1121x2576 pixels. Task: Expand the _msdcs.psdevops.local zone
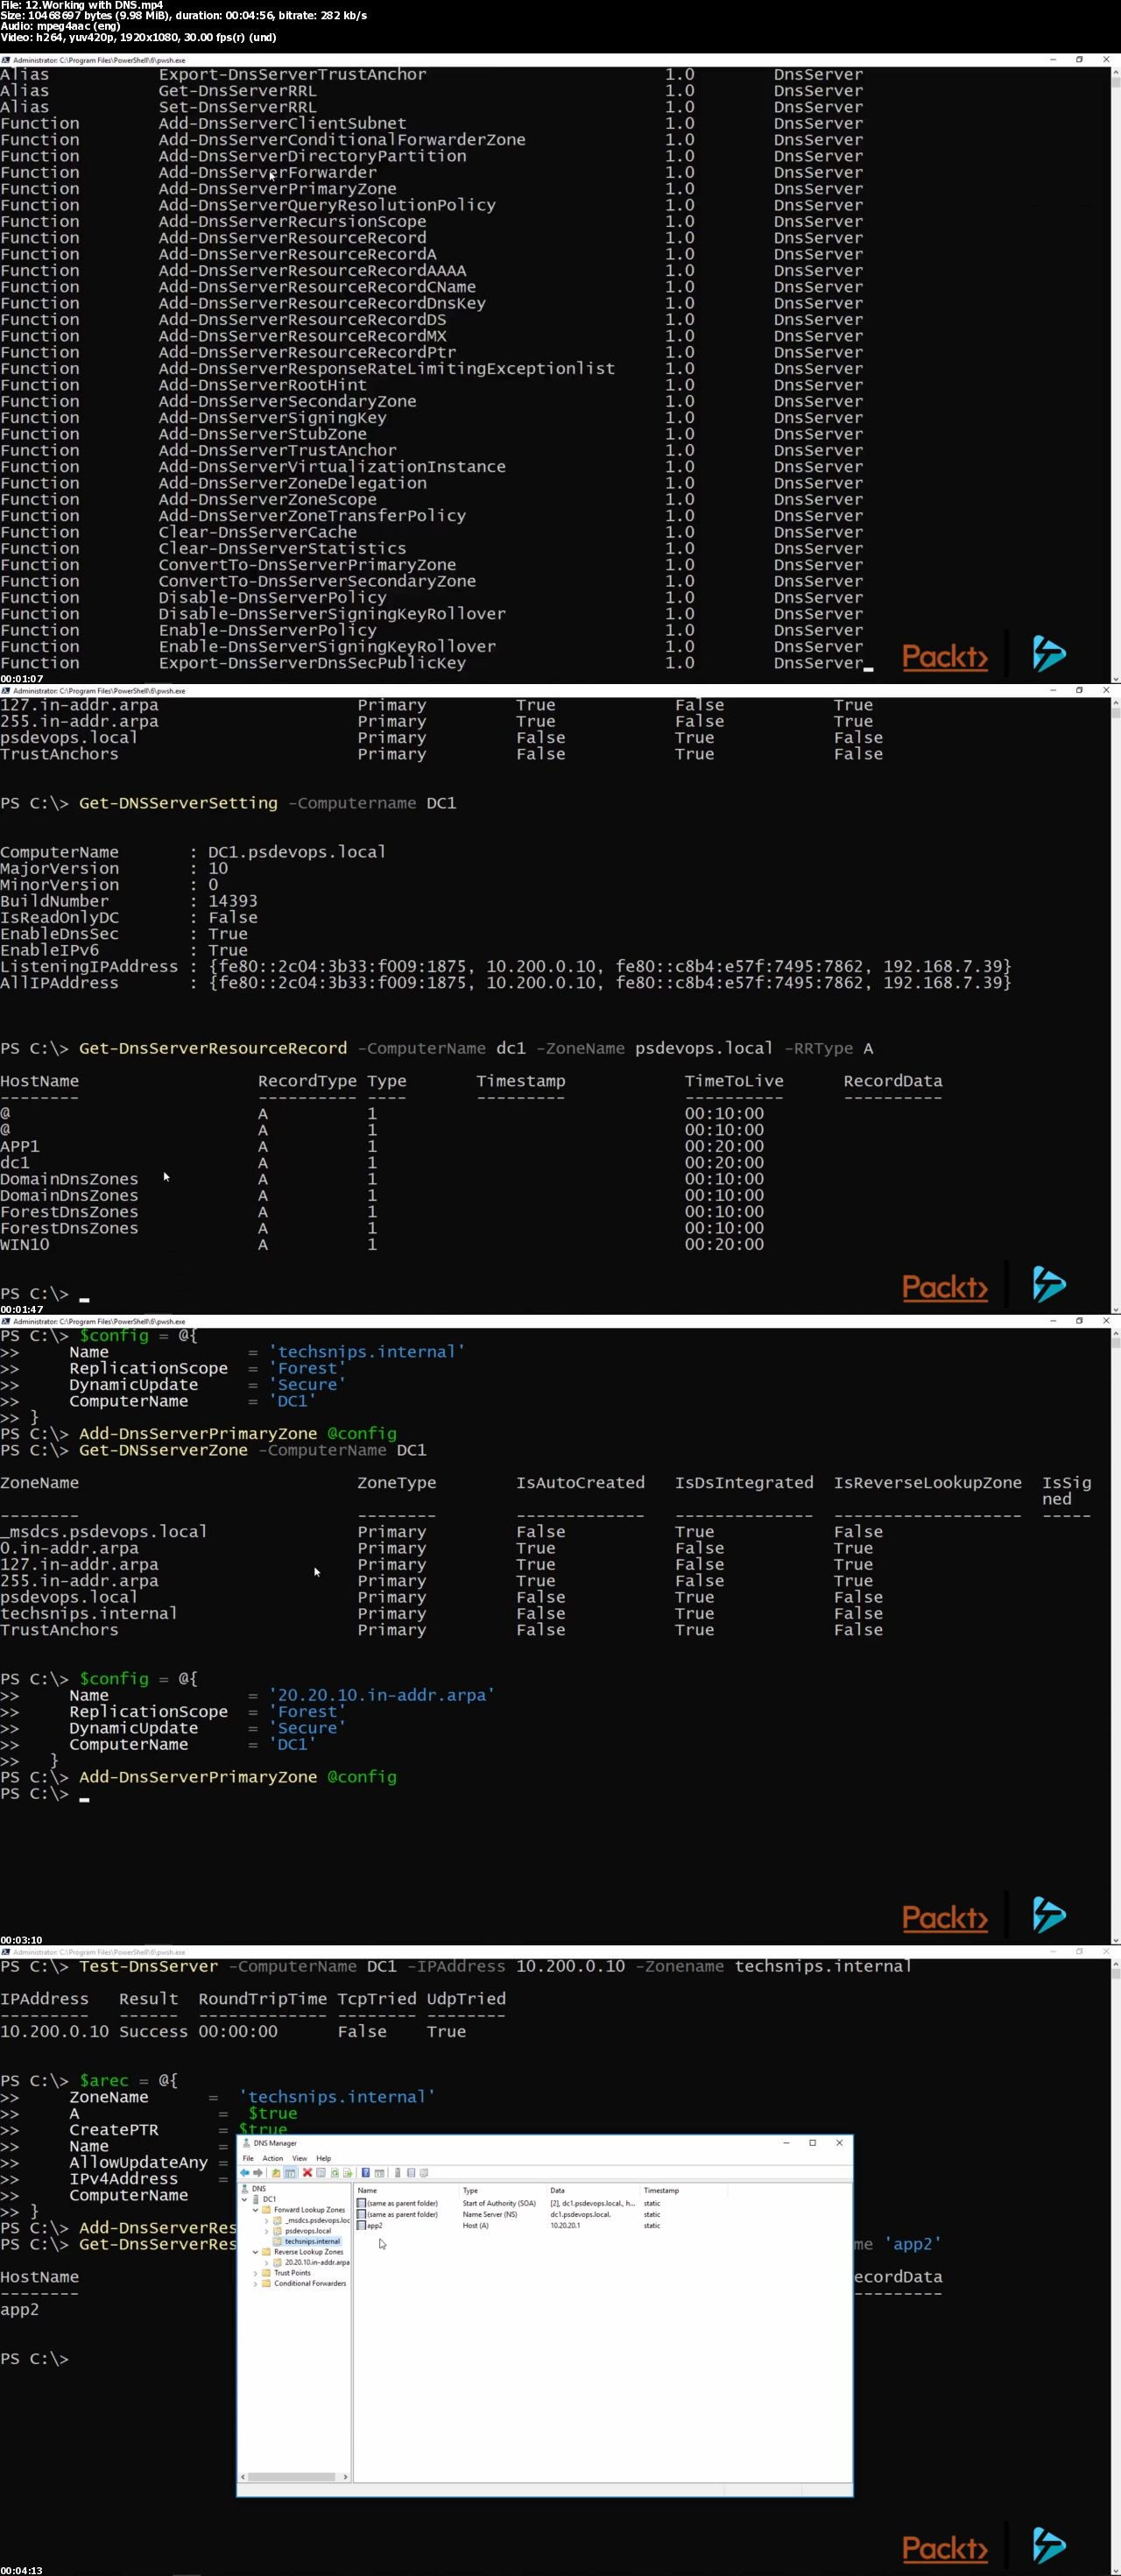point(267,2221)
